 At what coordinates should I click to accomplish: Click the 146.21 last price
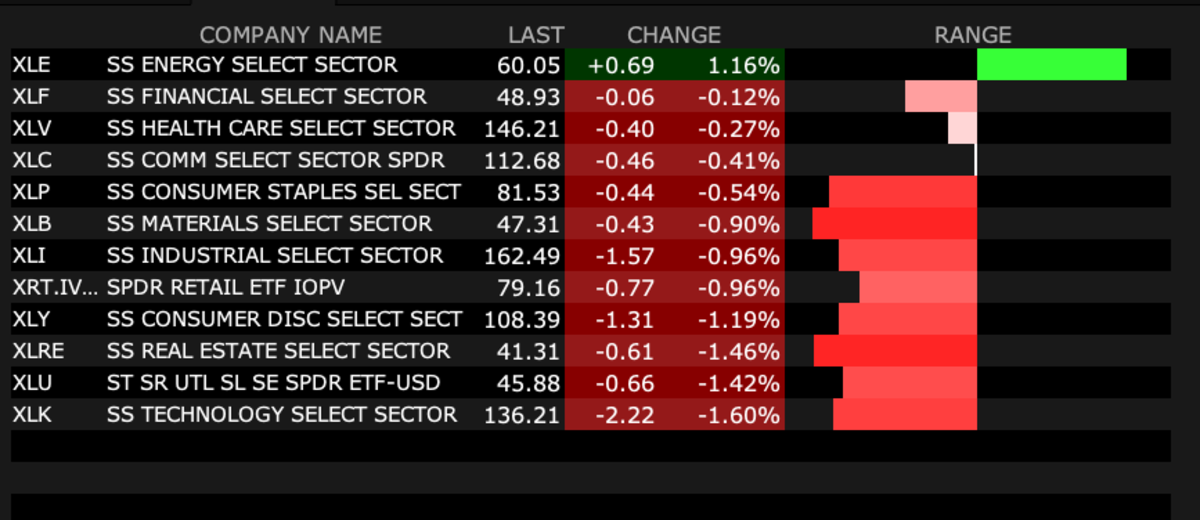tap(522, 129)
